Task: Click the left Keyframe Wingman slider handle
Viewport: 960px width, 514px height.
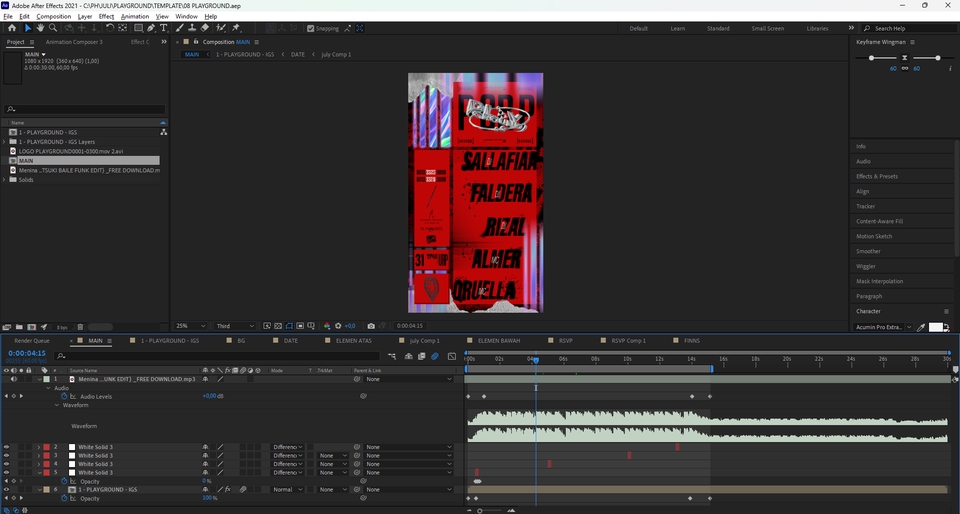Action: (871, 58)
